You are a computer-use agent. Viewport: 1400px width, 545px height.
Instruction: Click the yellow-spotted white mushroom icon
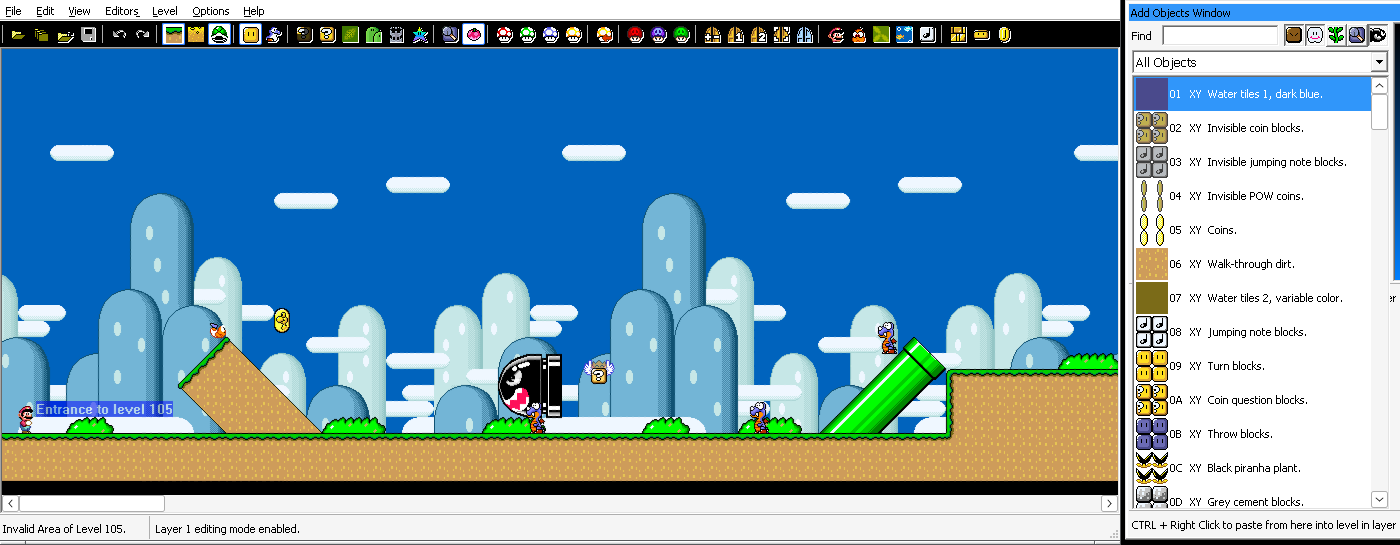(x=574, y=35)
